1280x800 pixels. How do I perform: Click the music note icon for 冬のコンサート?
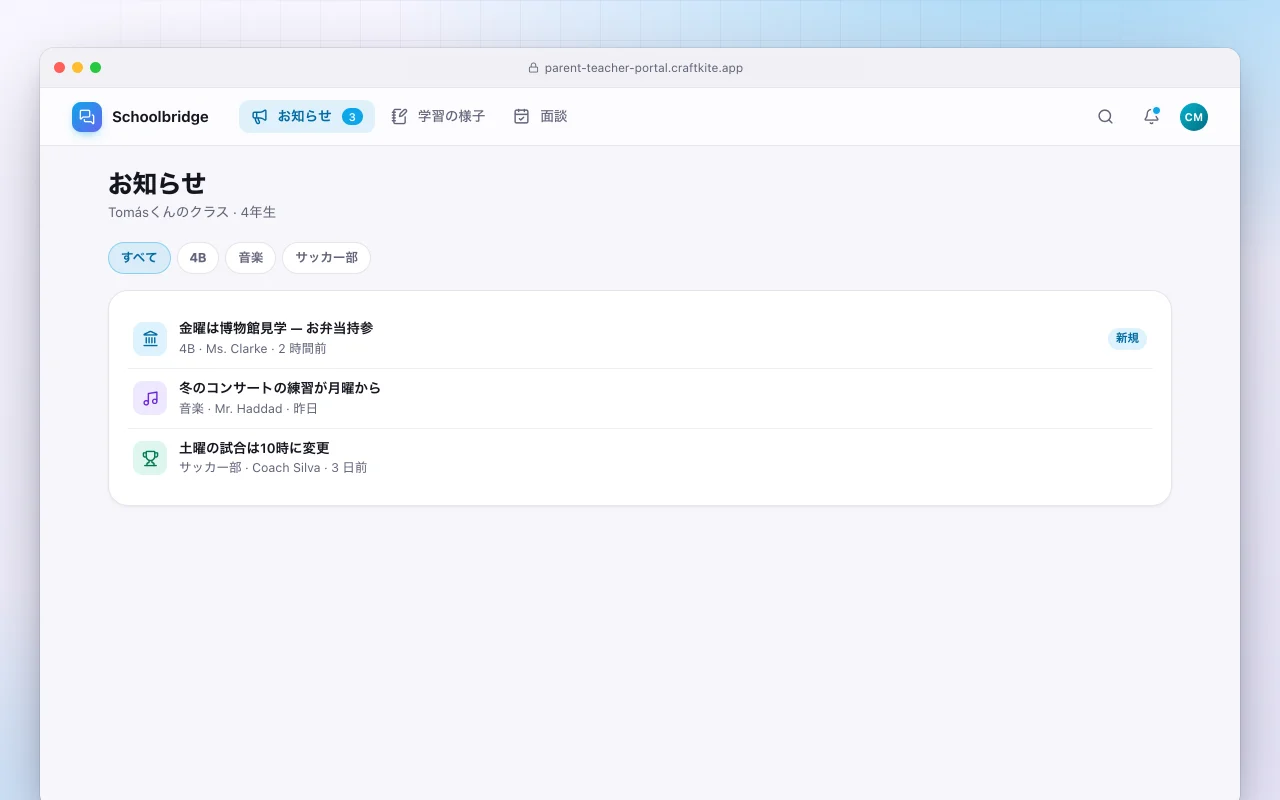click(150, 398)
